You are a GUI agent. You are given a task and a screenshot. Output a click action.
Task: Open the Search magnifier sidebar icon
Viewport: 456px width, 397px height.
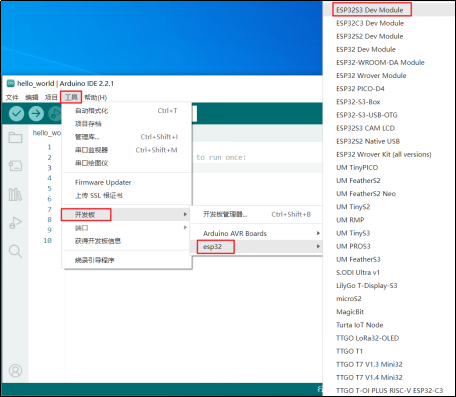click(15, 251)
